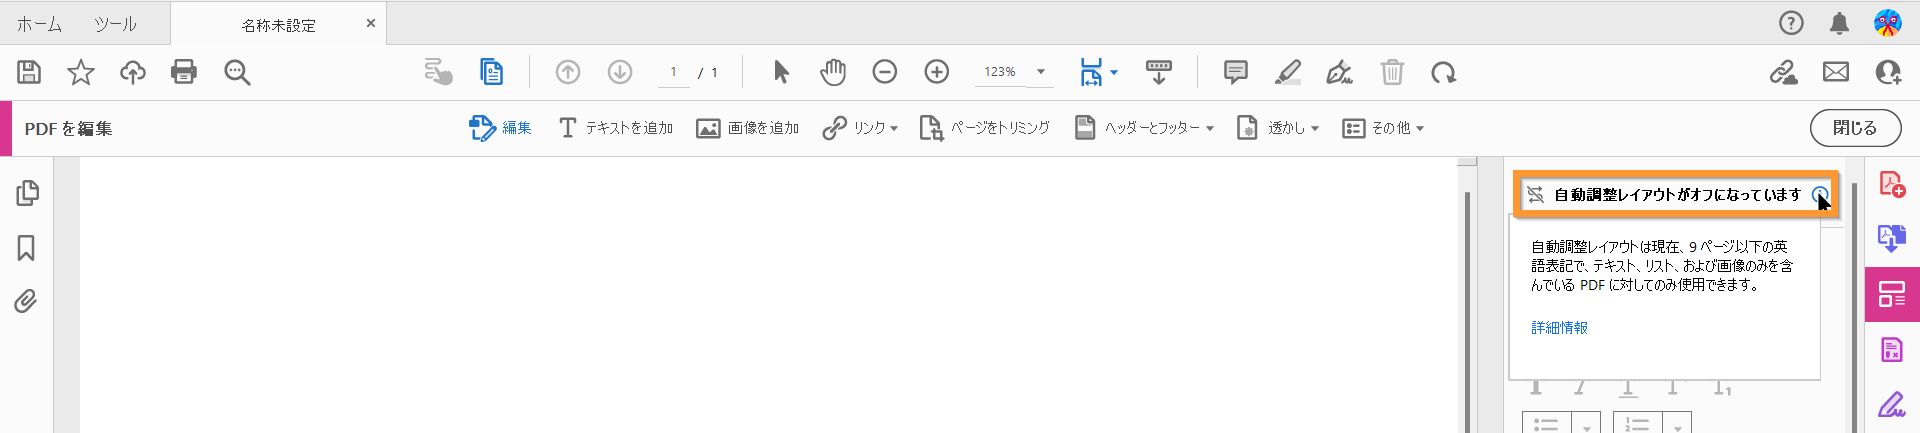This screenshot has width=1920, height=433.
Task: Choose ページをトリミング
Action: point(985,128)
